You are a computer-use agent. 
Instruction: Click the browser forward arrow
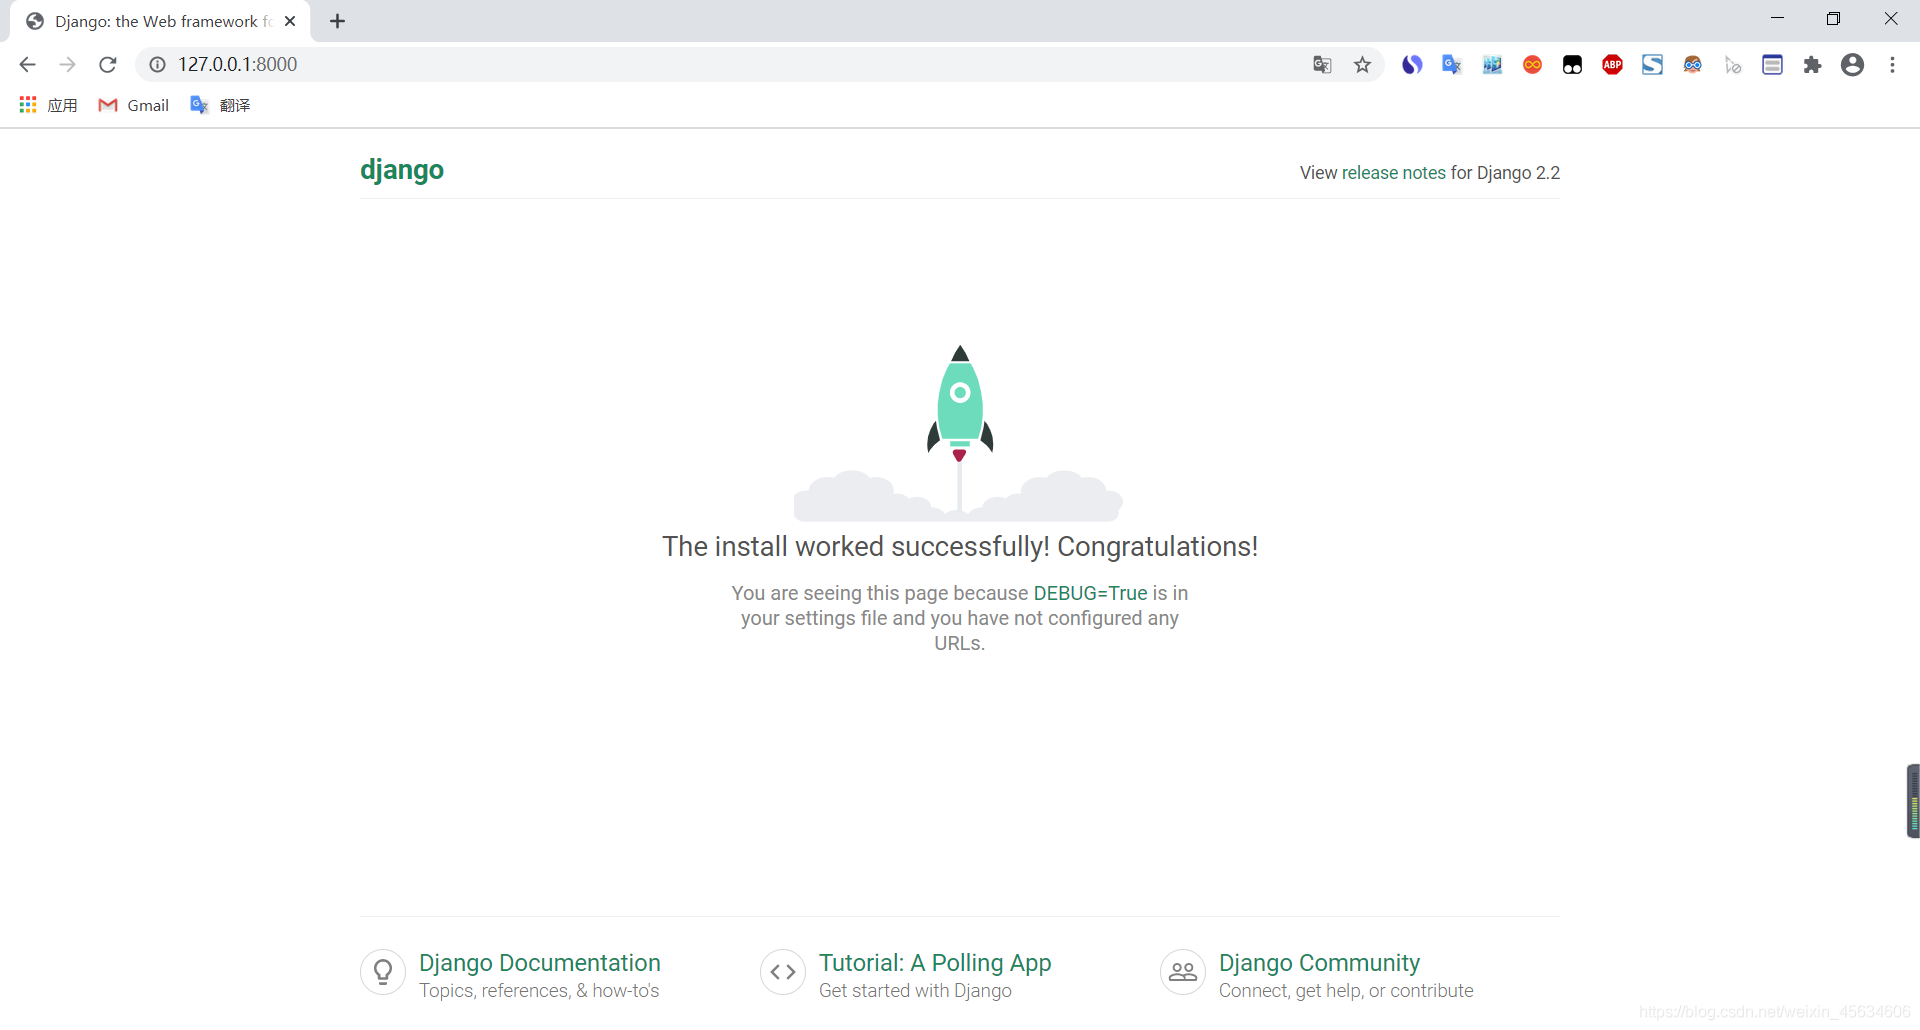pos(67,65)
